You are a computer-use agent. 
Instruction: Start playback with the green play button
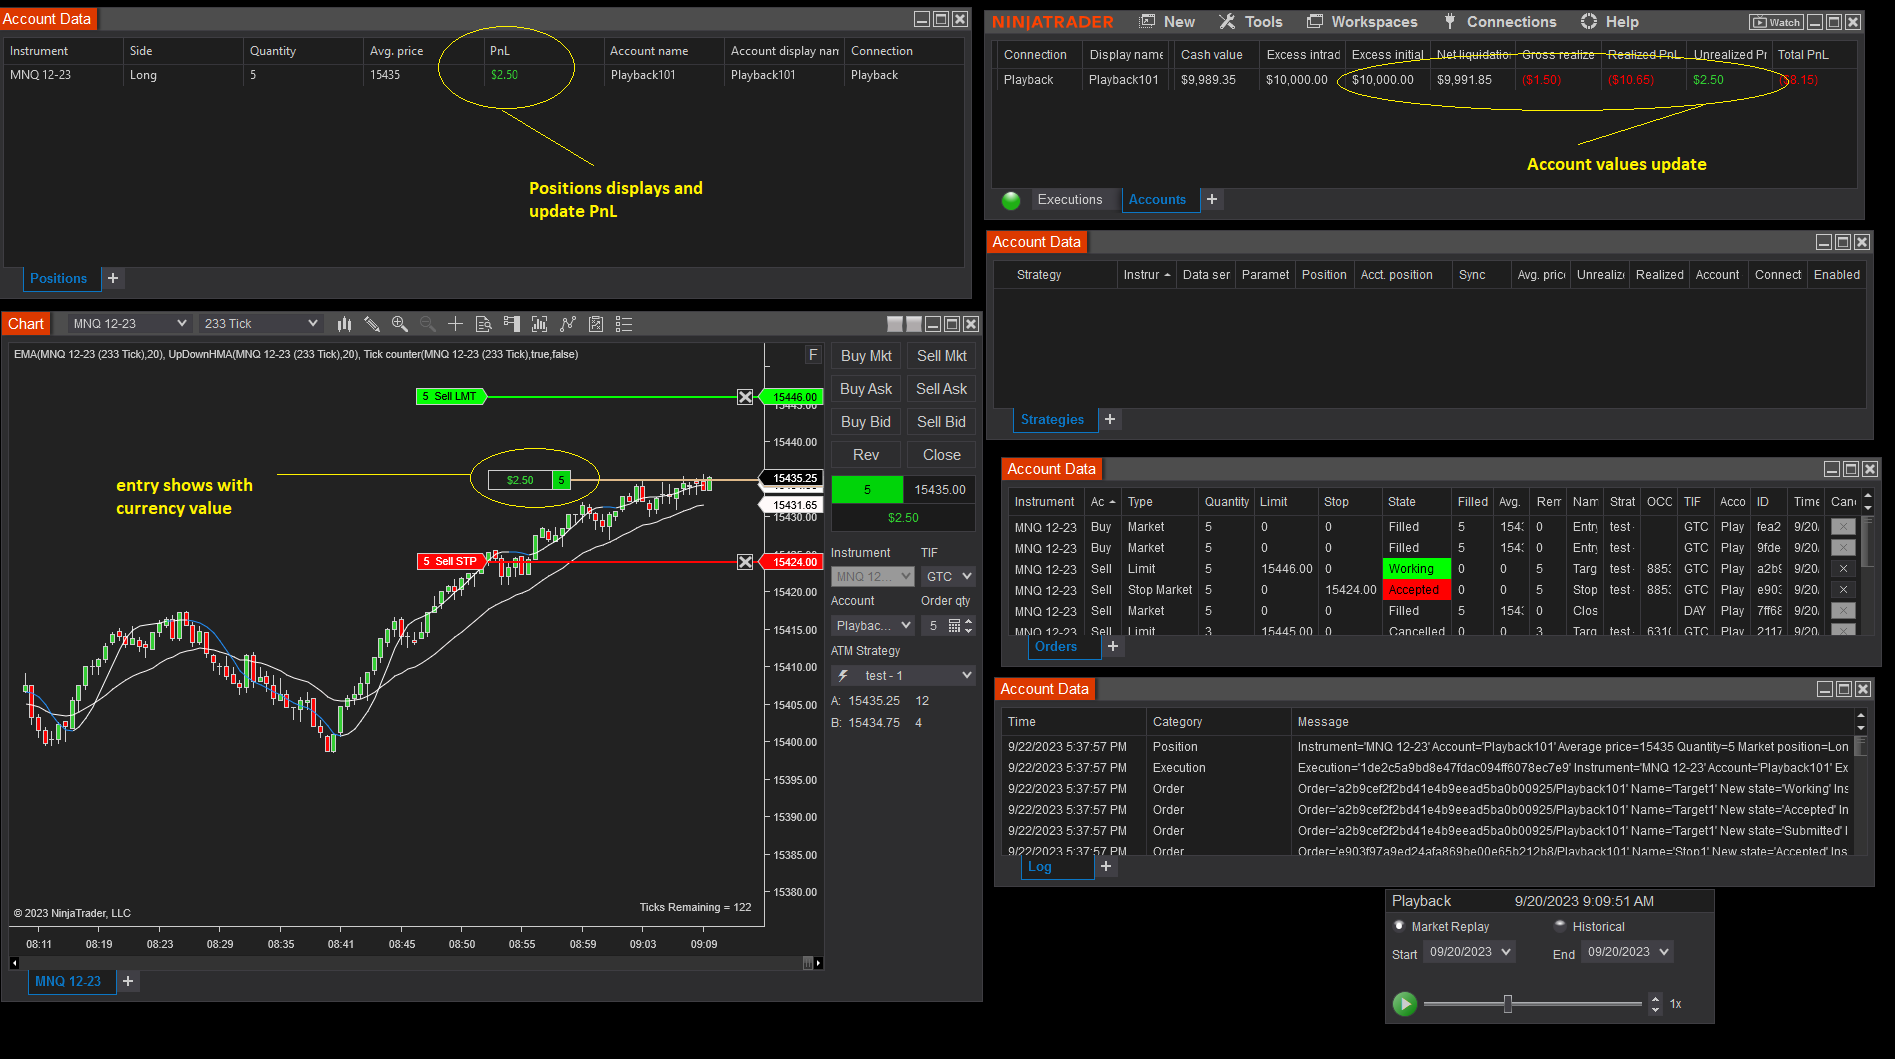1405,1003
